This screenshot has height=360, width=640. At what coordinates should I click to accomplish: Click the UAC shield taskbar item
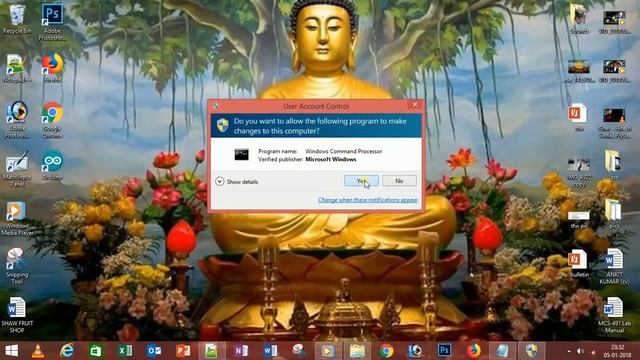pyautogui.click(x=531, y=351)
